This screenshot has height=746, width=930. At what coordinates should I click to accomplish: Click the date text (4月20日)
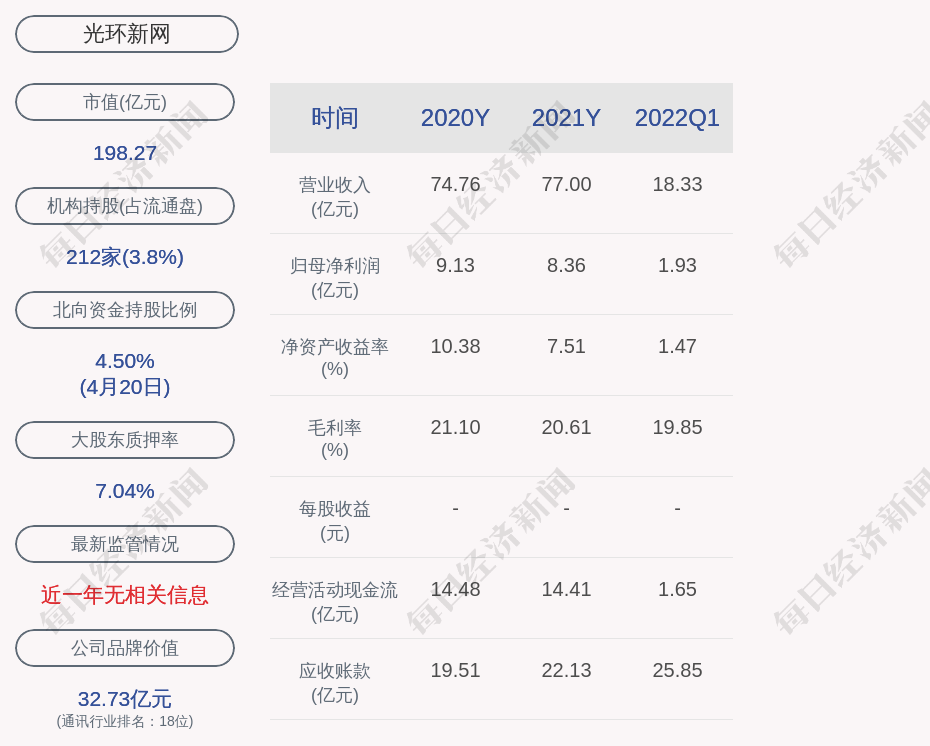[x=125, y=387]
